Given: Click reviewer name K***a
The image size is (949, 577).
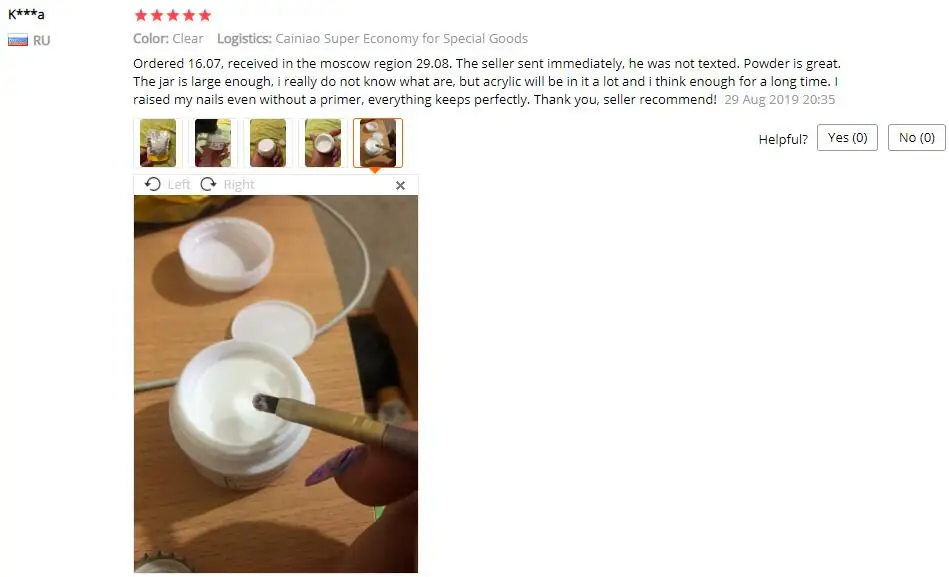Looking at the screenshot, I should point(26,14).
